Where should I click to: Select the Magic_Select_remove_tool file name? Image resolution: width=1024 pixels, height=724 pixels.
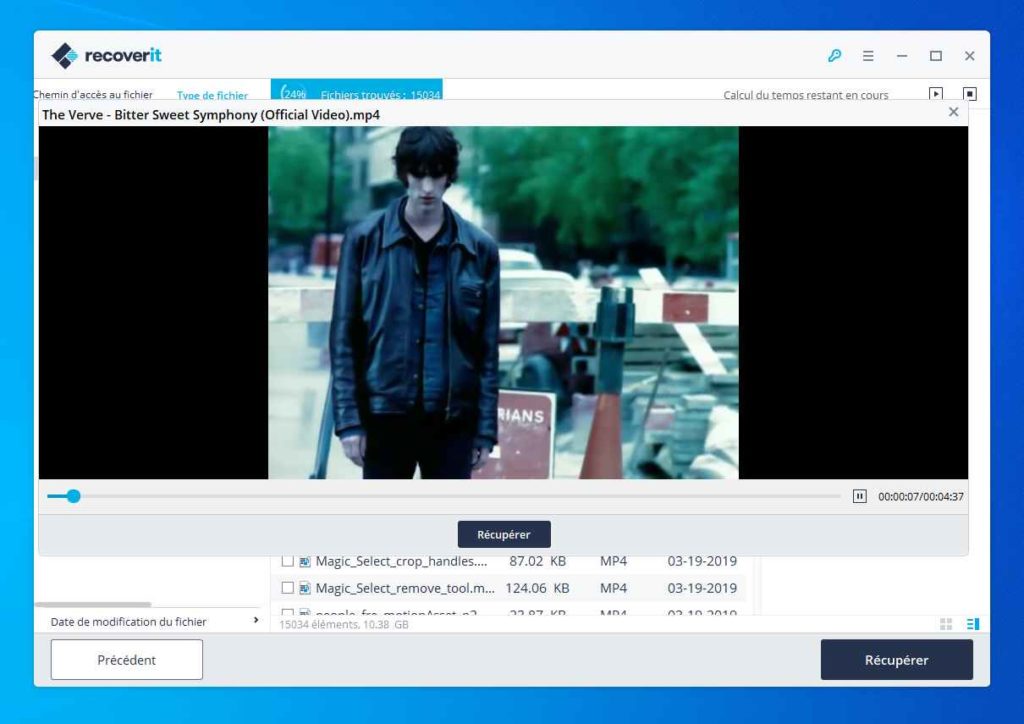(405, 588)
